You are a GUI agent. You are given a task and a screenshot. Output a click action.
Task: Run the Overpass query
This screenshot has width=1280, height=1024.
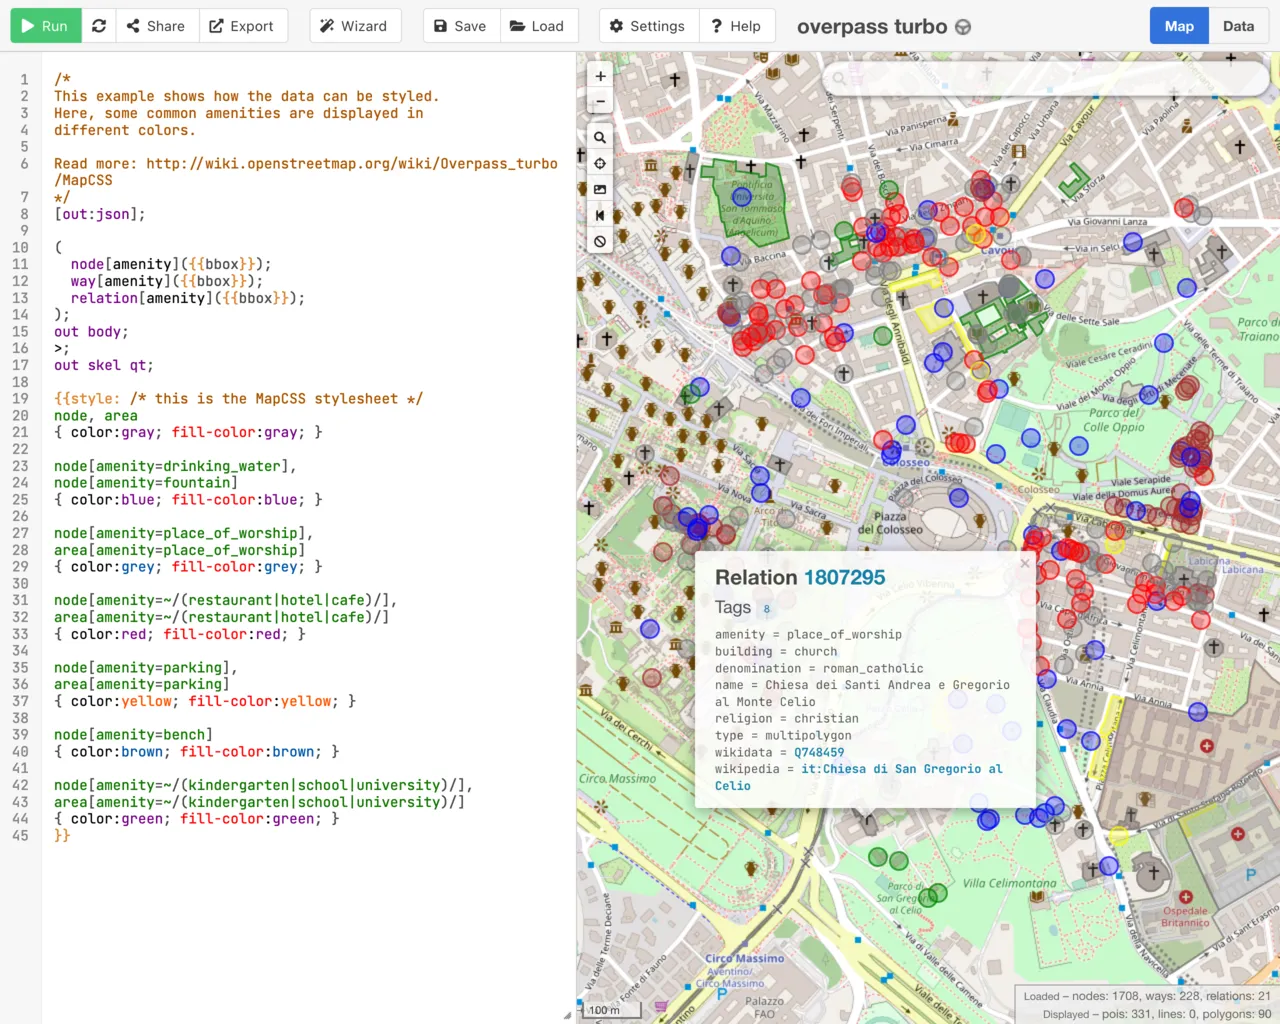[x=45, y=26]
